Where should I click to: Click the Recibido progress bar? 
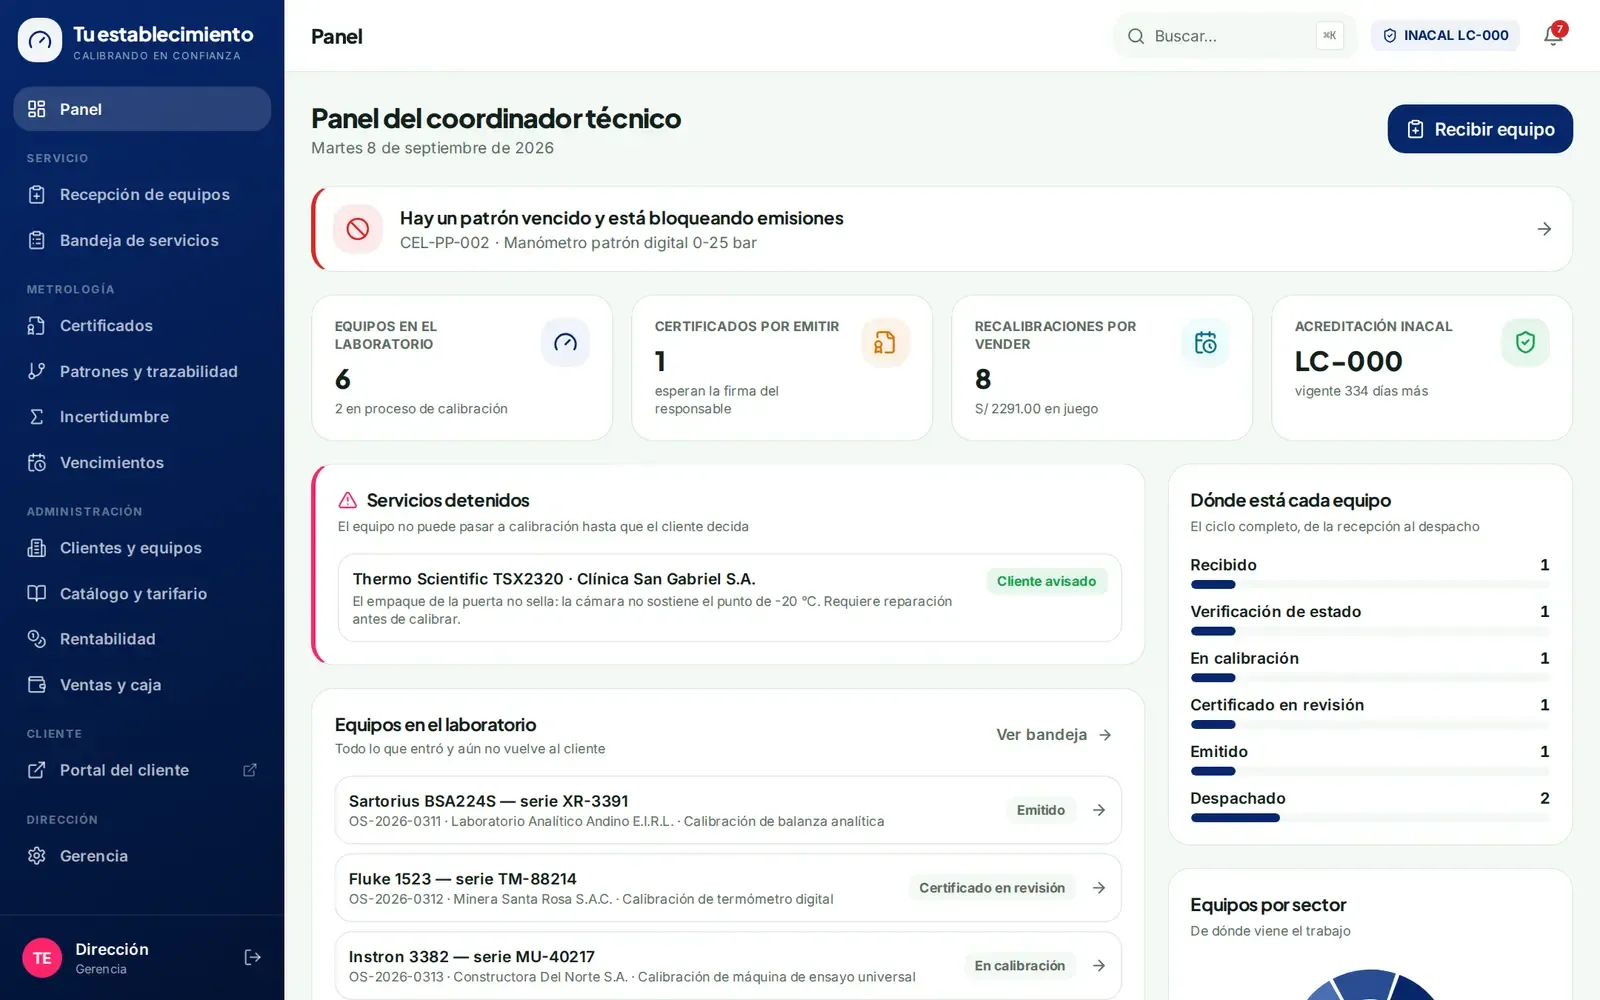pos(1370,585)
